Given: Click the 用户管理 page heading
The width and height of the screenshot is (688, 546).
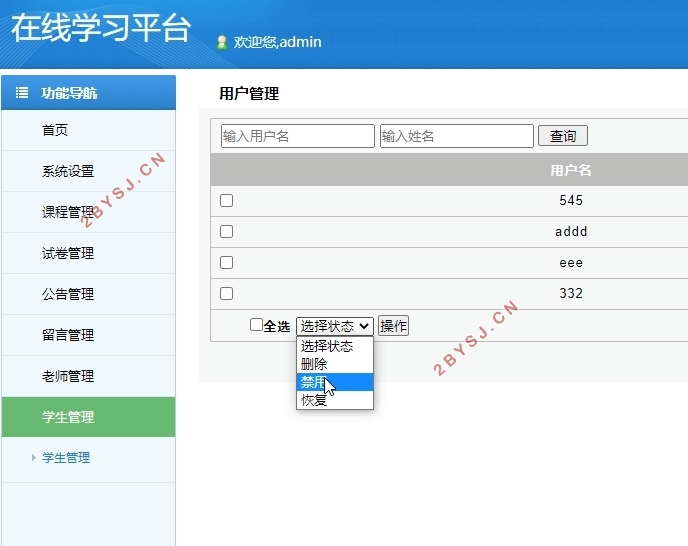Looking at the screenshot, I should (249, 93).
